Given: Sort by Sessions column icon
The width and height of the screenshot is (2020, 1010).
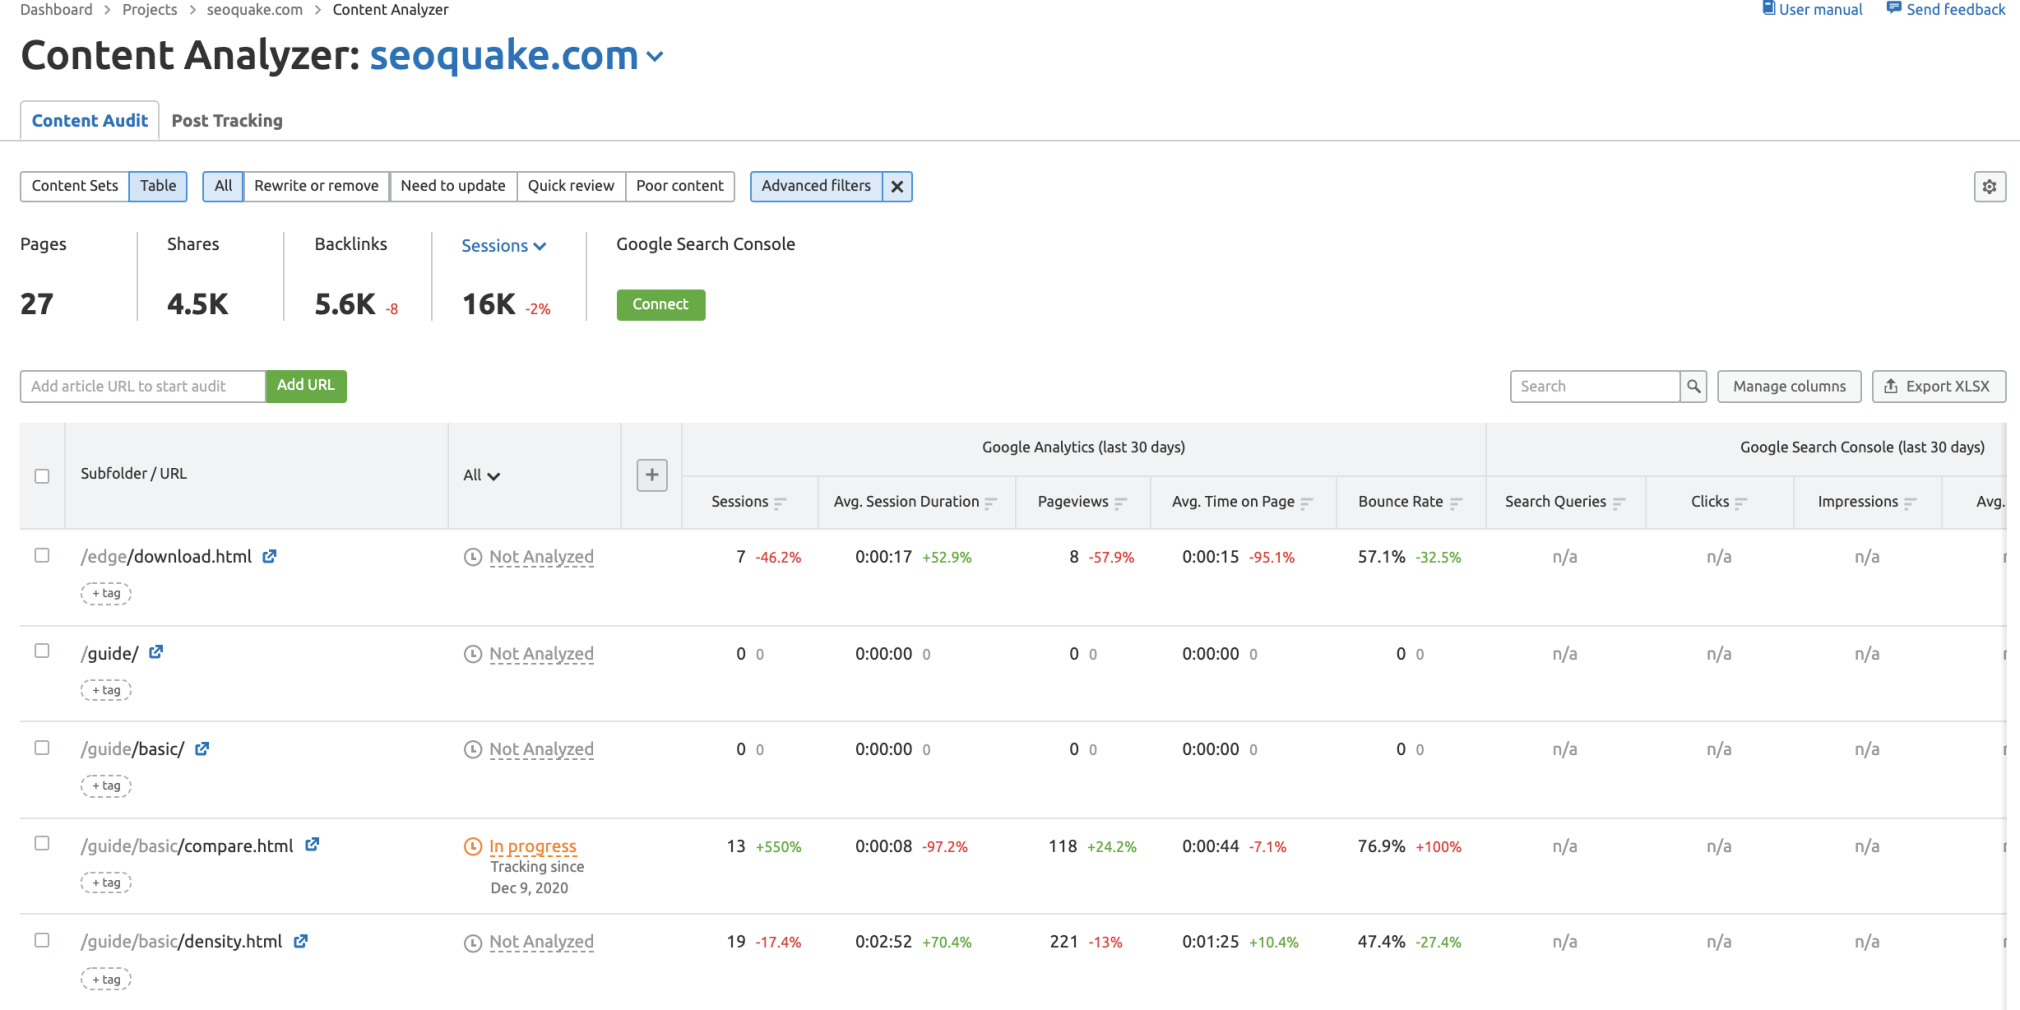Looking at the screenshot, I should [780, 503].
